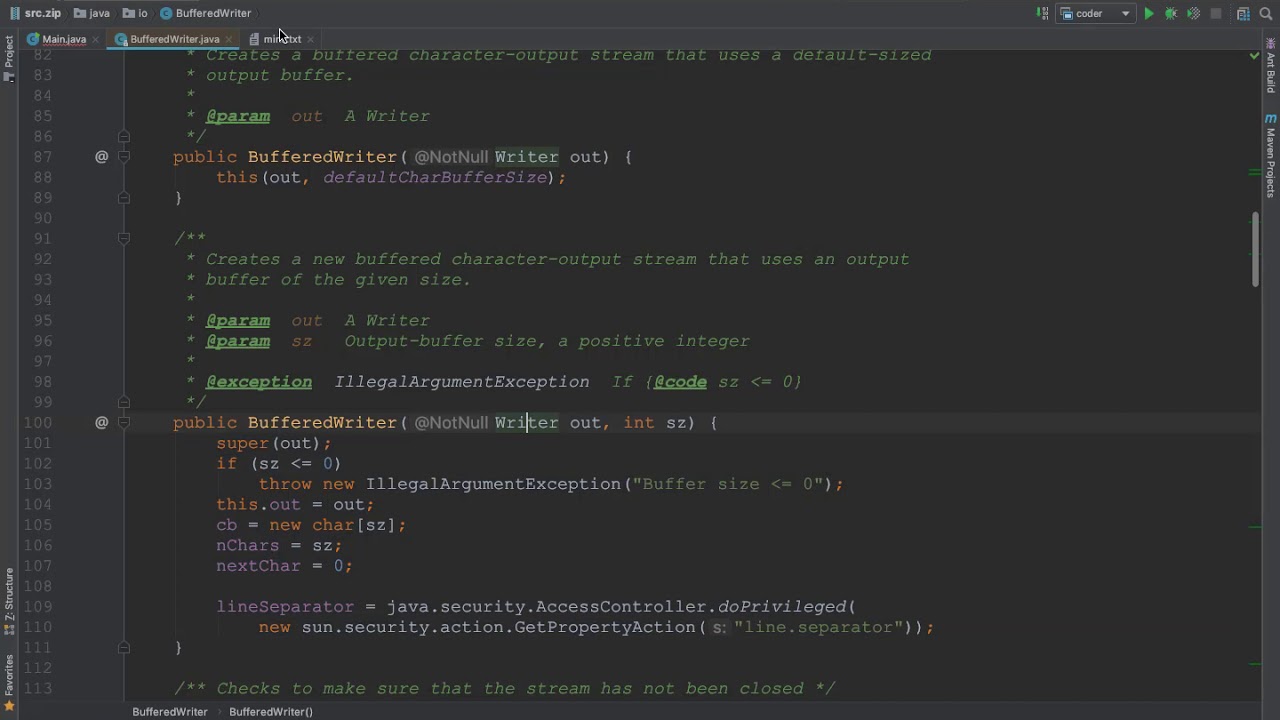Click the Build project icon with binary digits

point(1042,14)
